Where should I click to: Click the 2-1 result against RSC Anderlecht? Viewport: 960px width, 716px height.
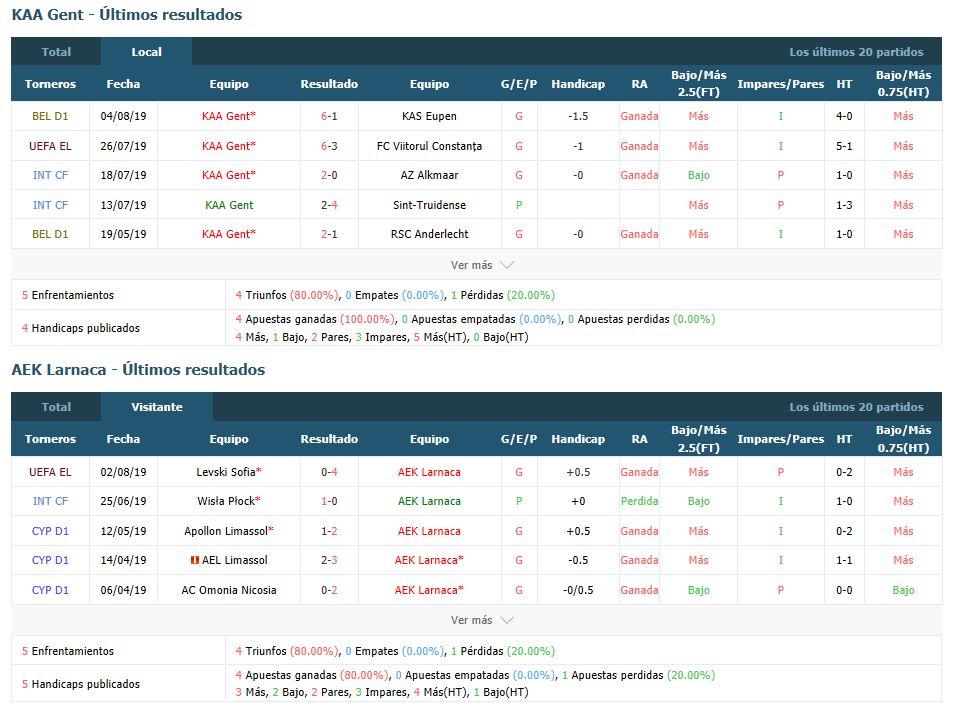pos(329,234)
